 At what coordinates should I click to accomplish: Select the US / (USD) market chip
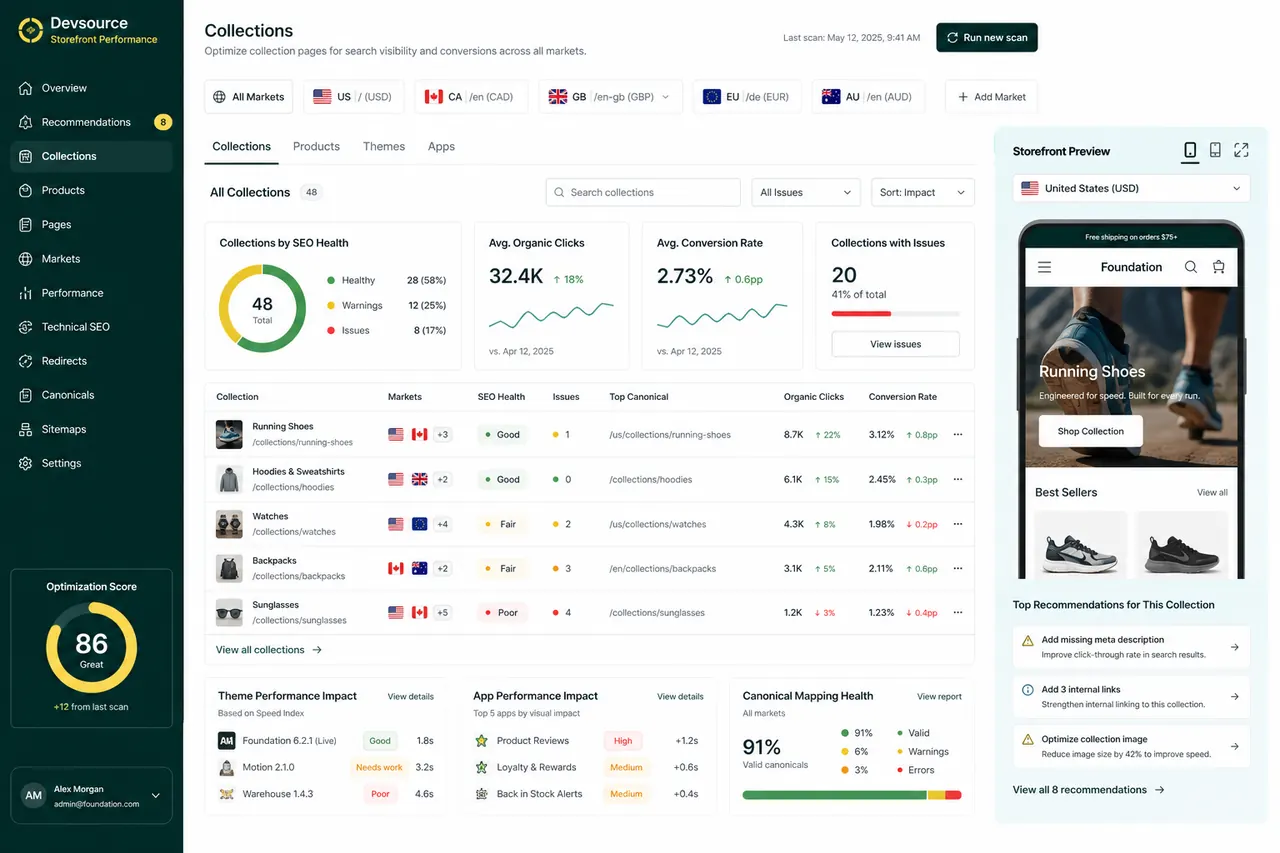coord(353,97)
